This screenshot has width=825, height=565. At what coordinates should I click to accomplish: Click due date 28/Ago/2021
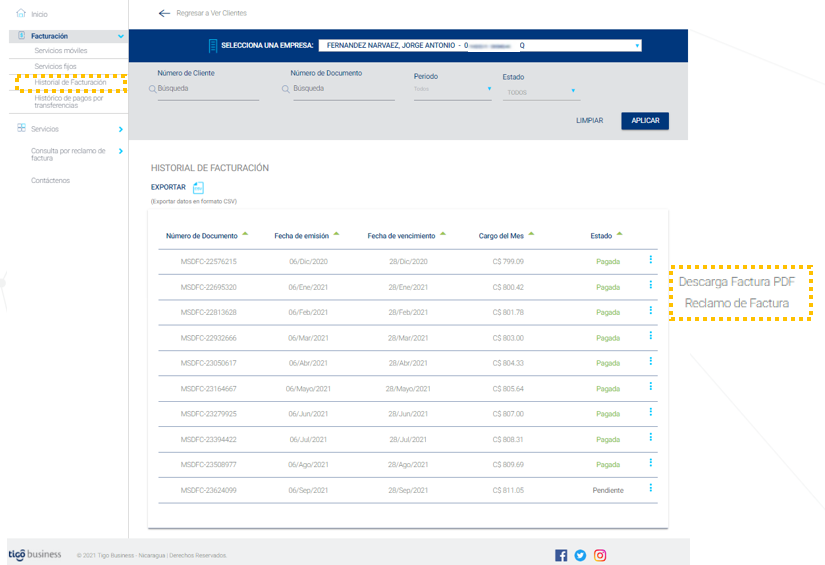click(x=408, y=465)
